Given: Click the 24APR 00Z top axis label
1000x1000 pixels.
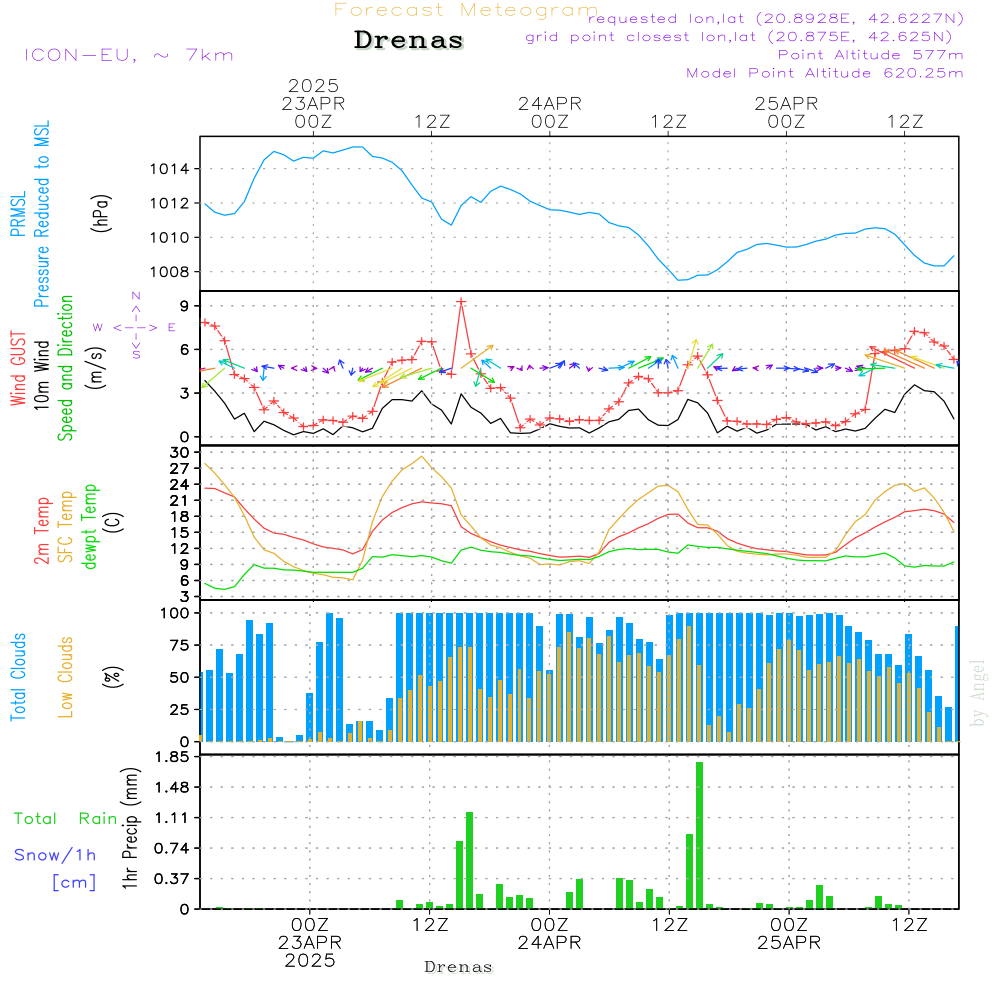Looking at the screenshot, I should 549,112.
